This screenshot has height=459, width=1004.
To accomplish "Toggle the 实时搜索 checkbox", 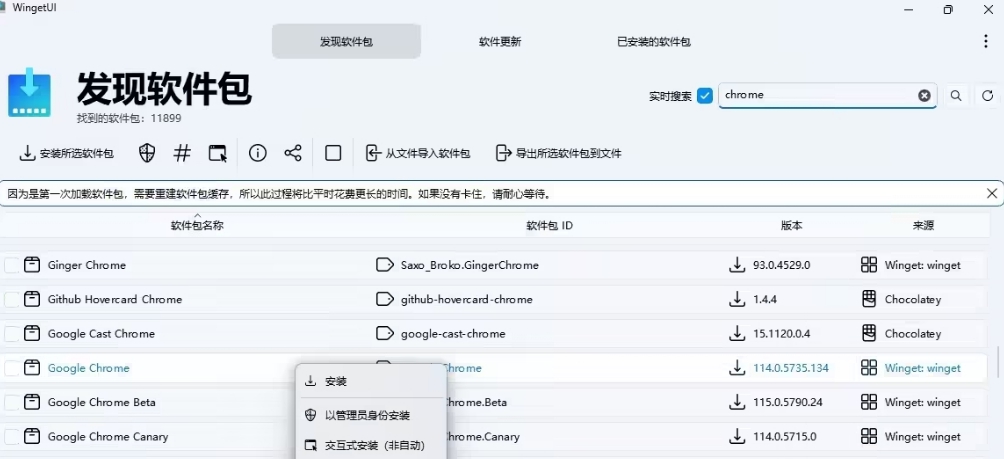I will click(705, 96).
